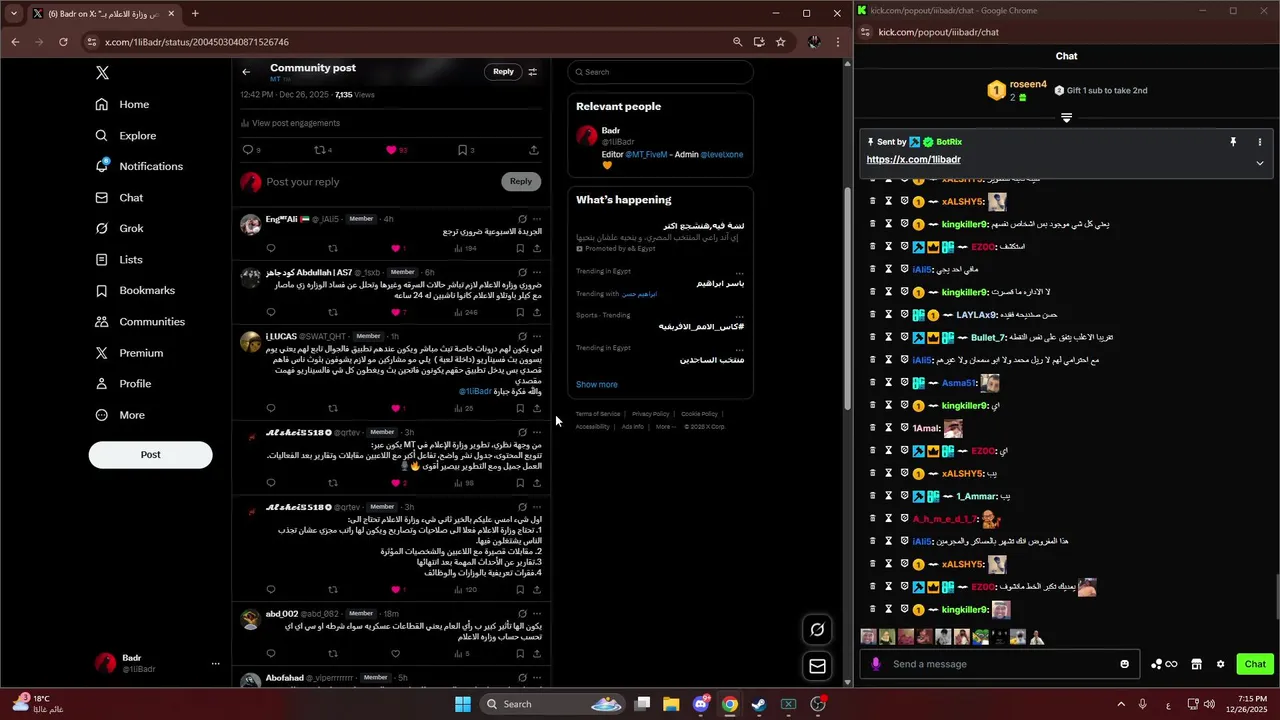Open pinned message three-dot menu
The height and width of the screenshot is (720, 1280).
1260,142
